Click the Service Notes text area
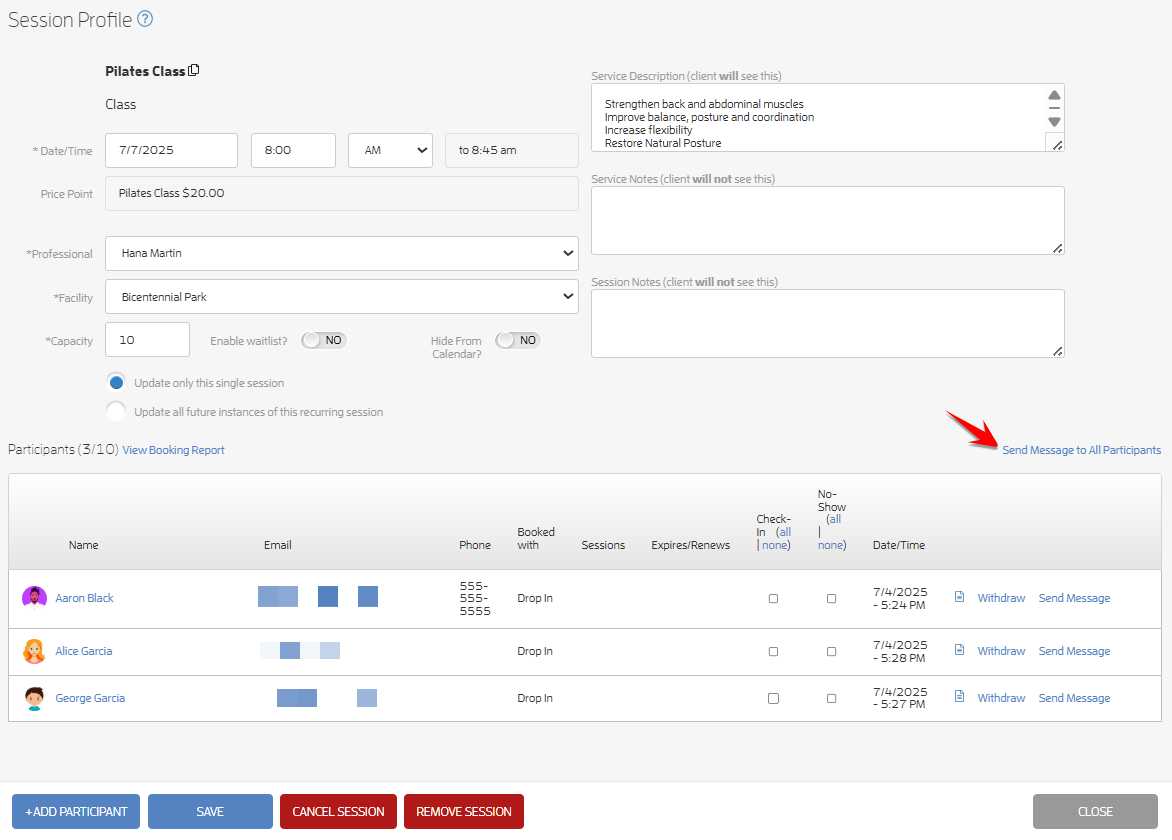1172x840 pixels. click(x=827, y=220)
